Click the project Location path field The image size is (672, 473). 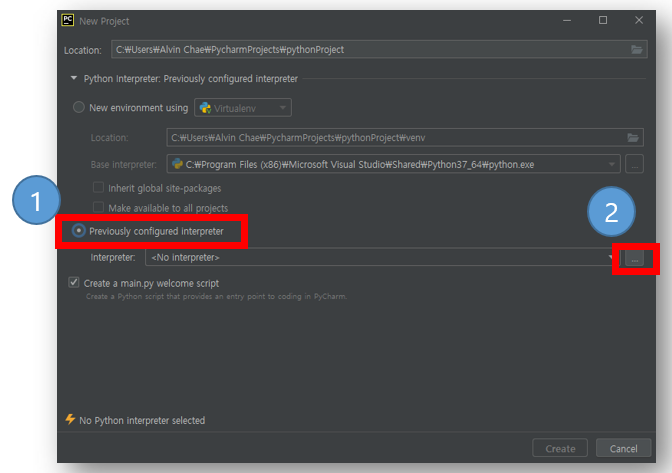379,49
